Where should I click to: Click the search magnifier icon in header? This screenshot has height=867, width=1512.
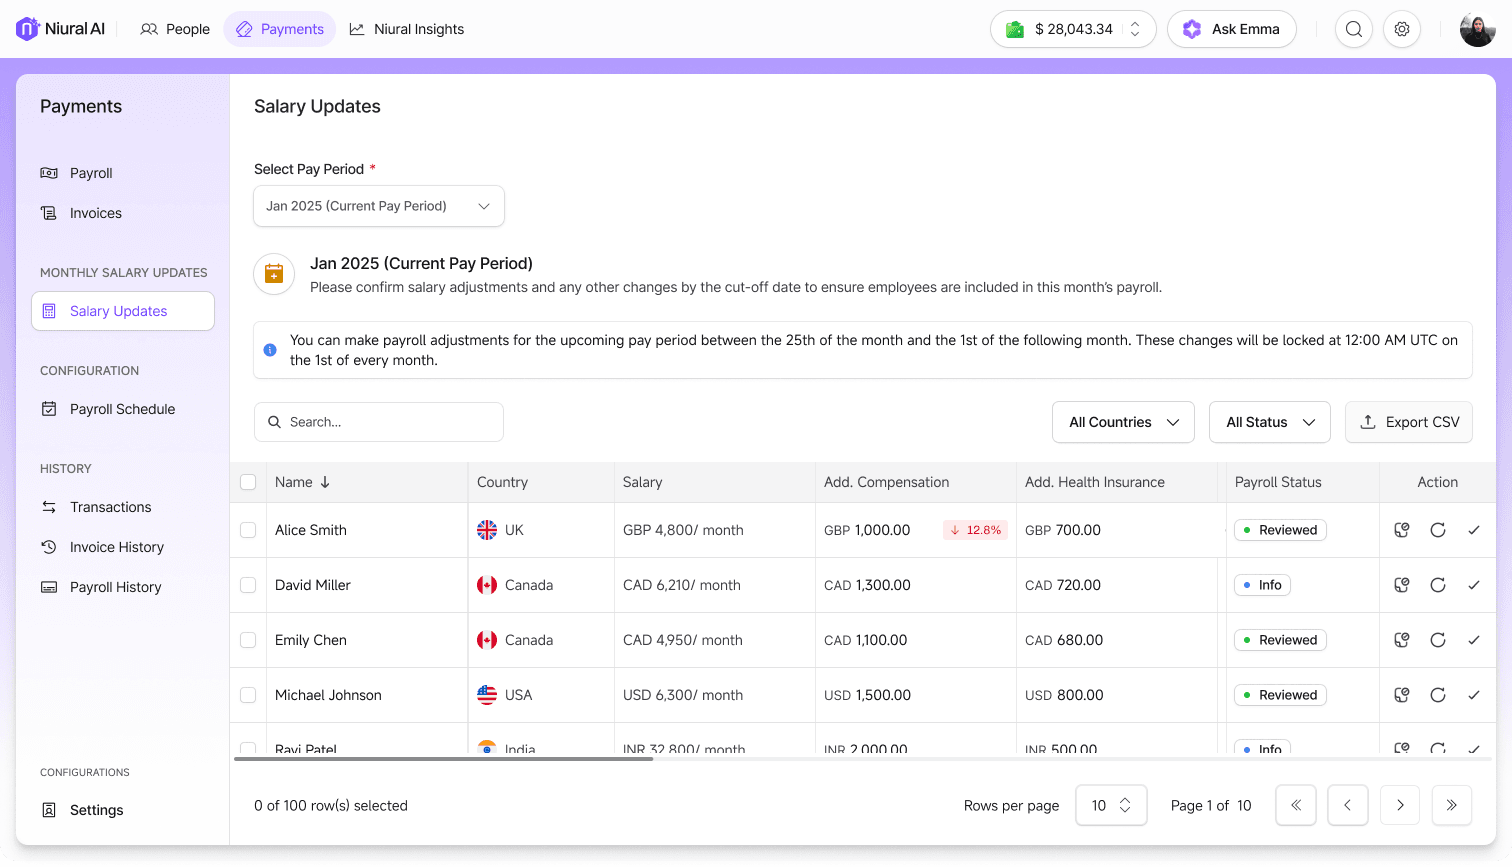pos(1354,29)
